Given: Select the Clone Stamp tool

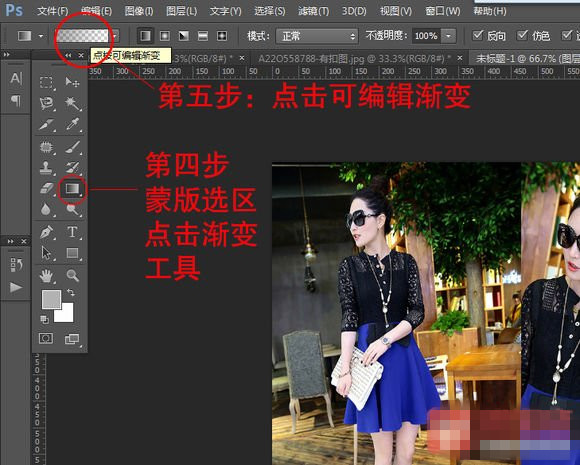Looking at the screenshot, I should click(46, 168).
